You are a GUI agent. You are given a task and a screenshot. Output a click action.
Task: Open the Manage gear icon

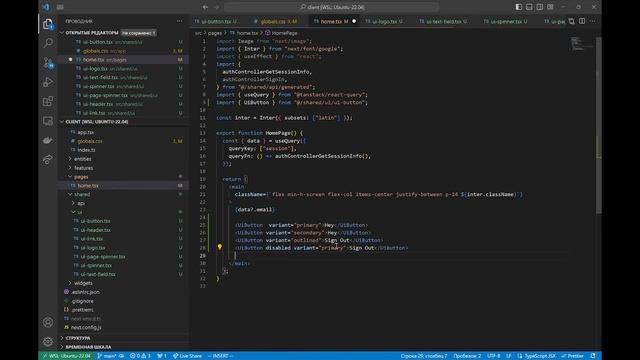48,341
